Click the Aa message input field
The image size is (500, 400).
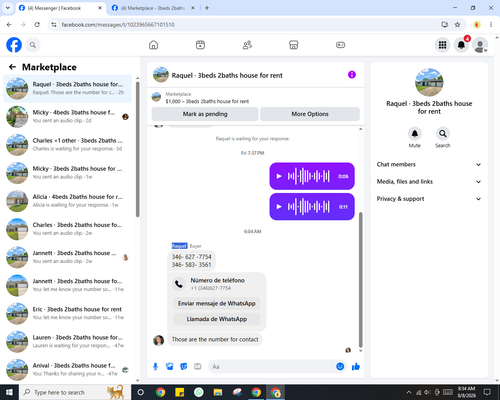point(272,367)
